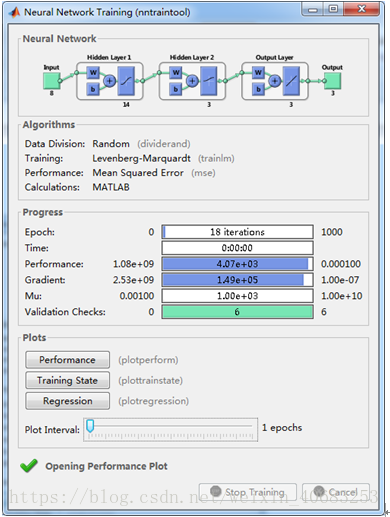Click the (plotperform) label
The height and width of the screenshot is (517, 390).
[148, 360]
